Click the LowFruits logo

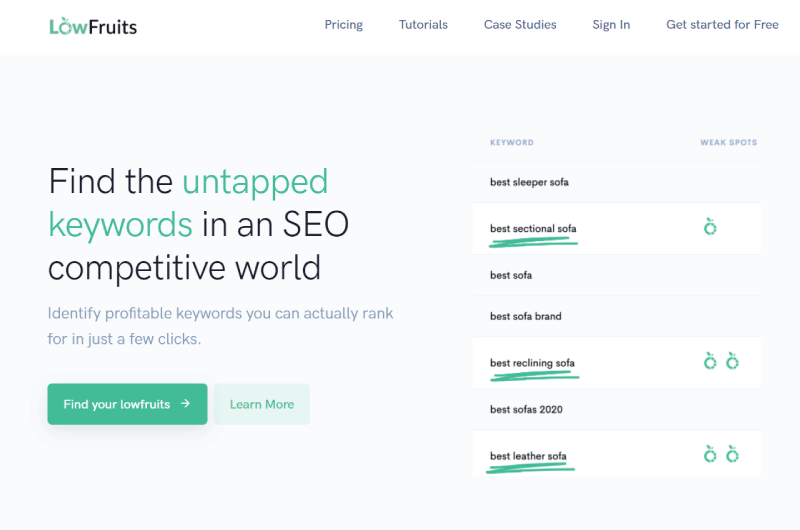93,26
